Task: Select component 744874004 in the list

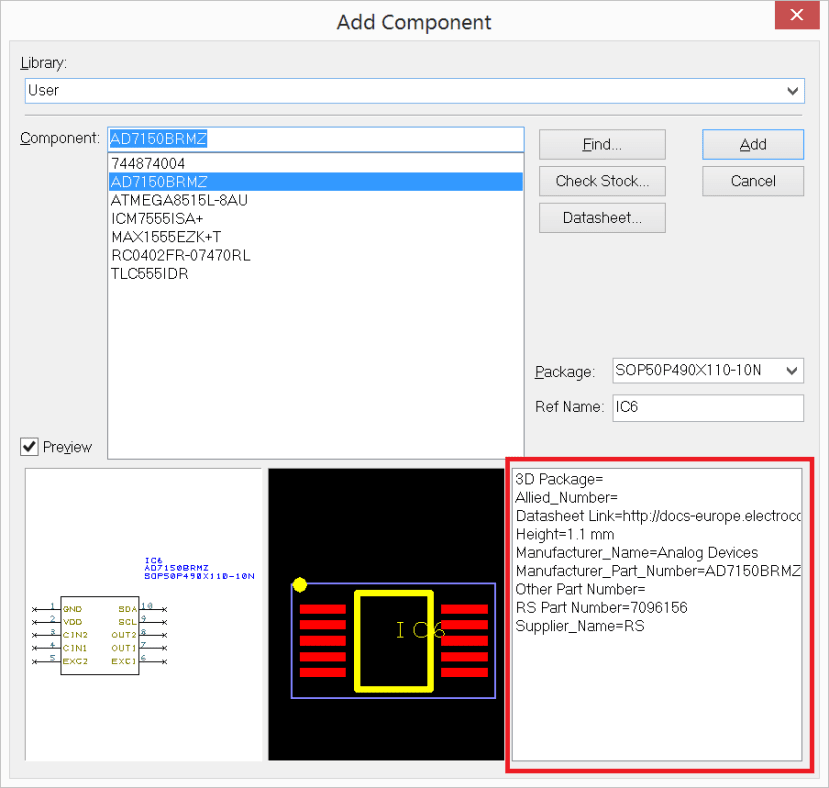Action: tap(316, 163)
